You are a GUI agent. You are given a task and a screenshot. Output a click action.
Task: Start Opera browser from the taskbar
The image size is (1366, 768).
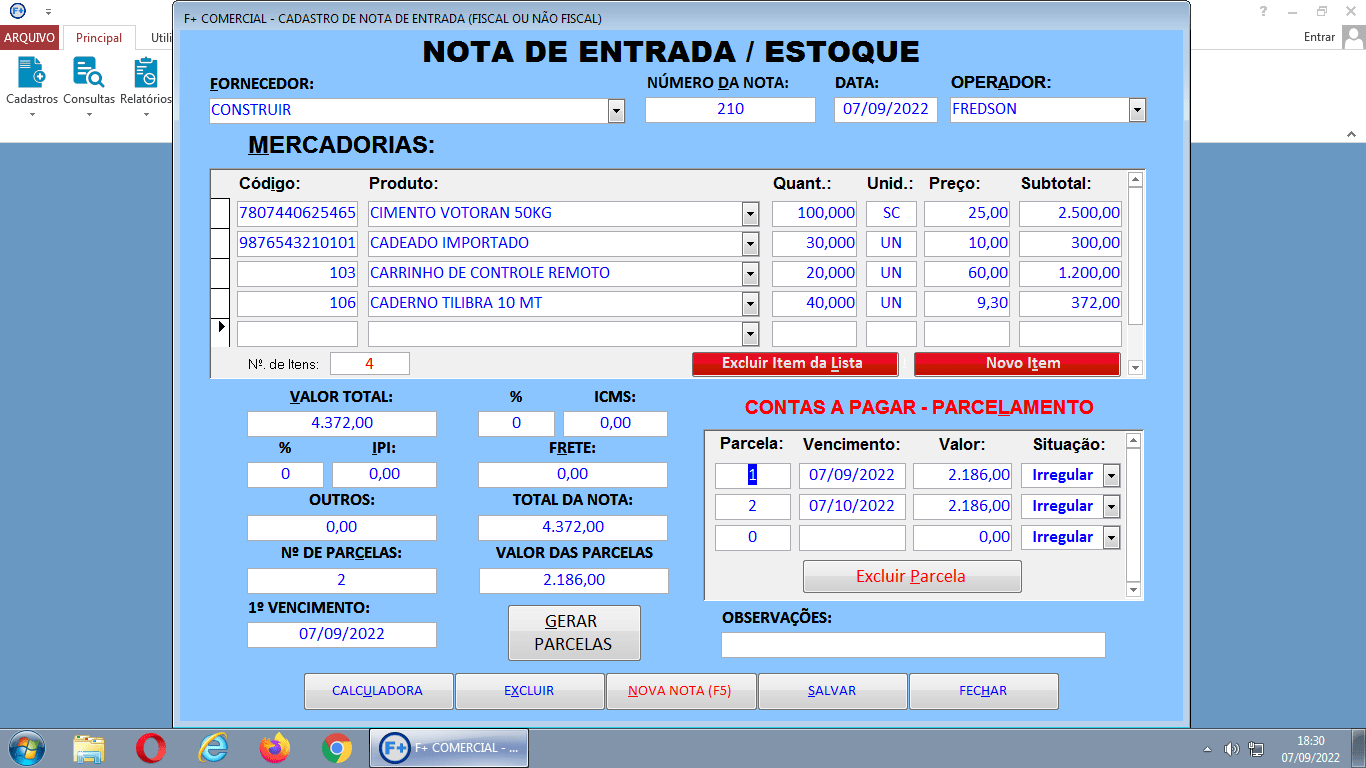(151, 747)
